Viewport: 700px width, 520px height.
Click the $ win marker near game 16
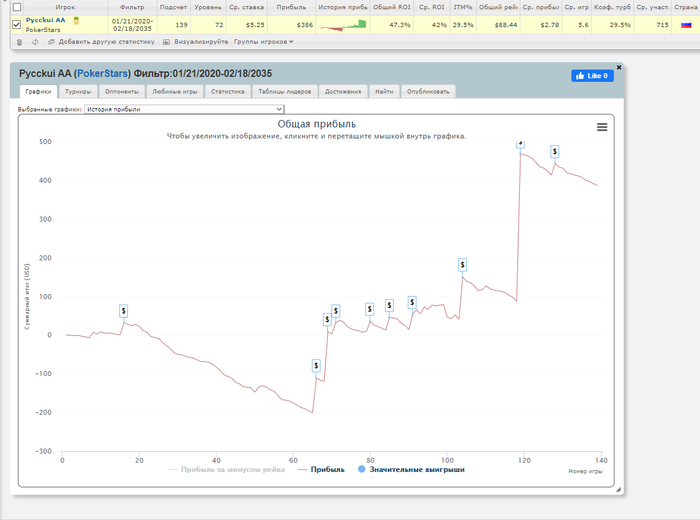point(124,311)
